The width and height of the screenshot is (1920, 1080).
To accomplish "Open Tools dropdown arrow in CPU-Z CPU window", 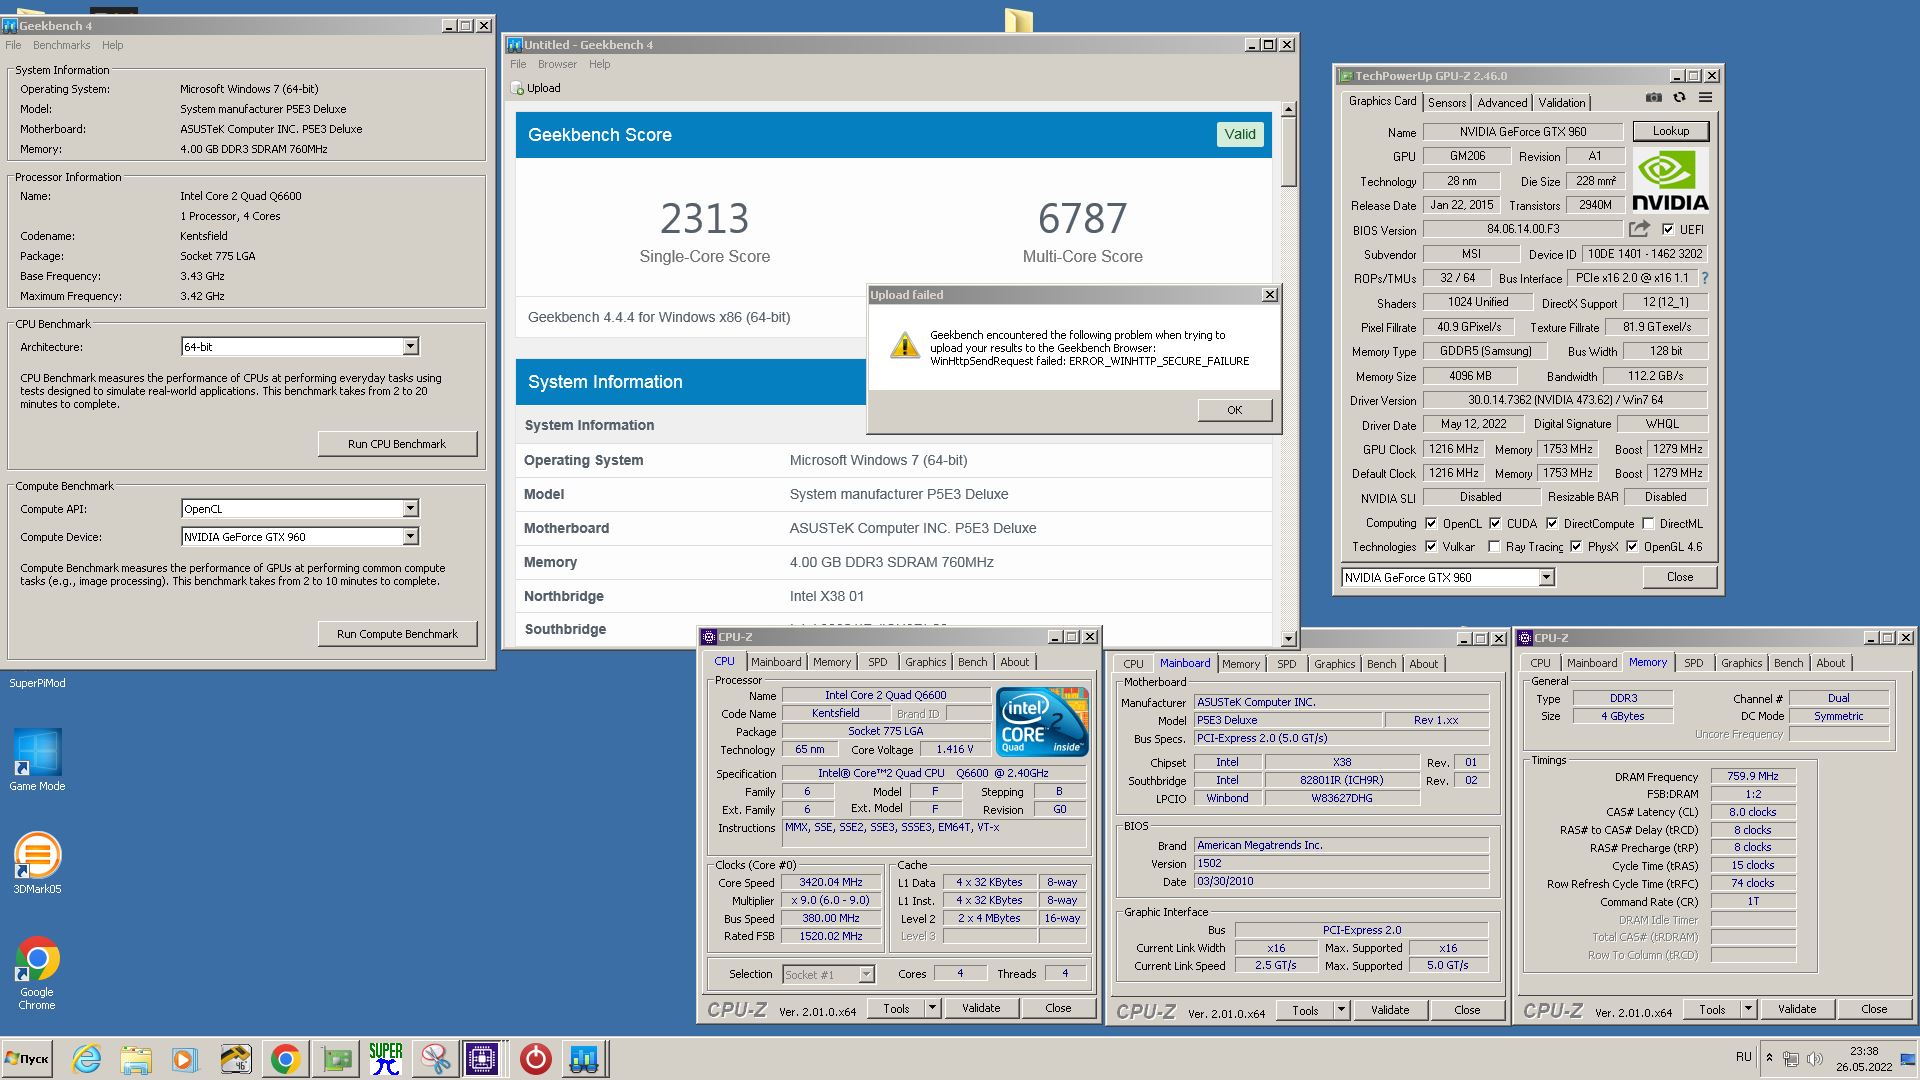I will 932,1008.
